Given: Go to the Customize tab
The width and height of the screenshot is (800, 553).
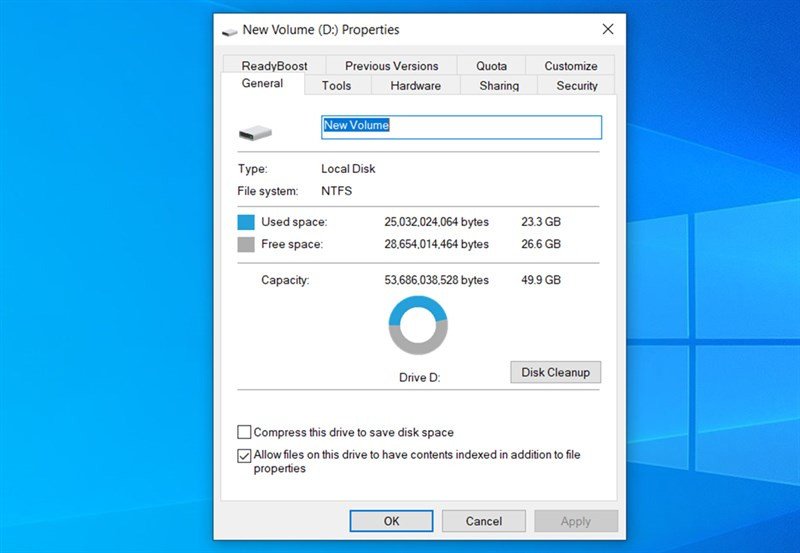Looking at the screenshot, I should (571, 66).
